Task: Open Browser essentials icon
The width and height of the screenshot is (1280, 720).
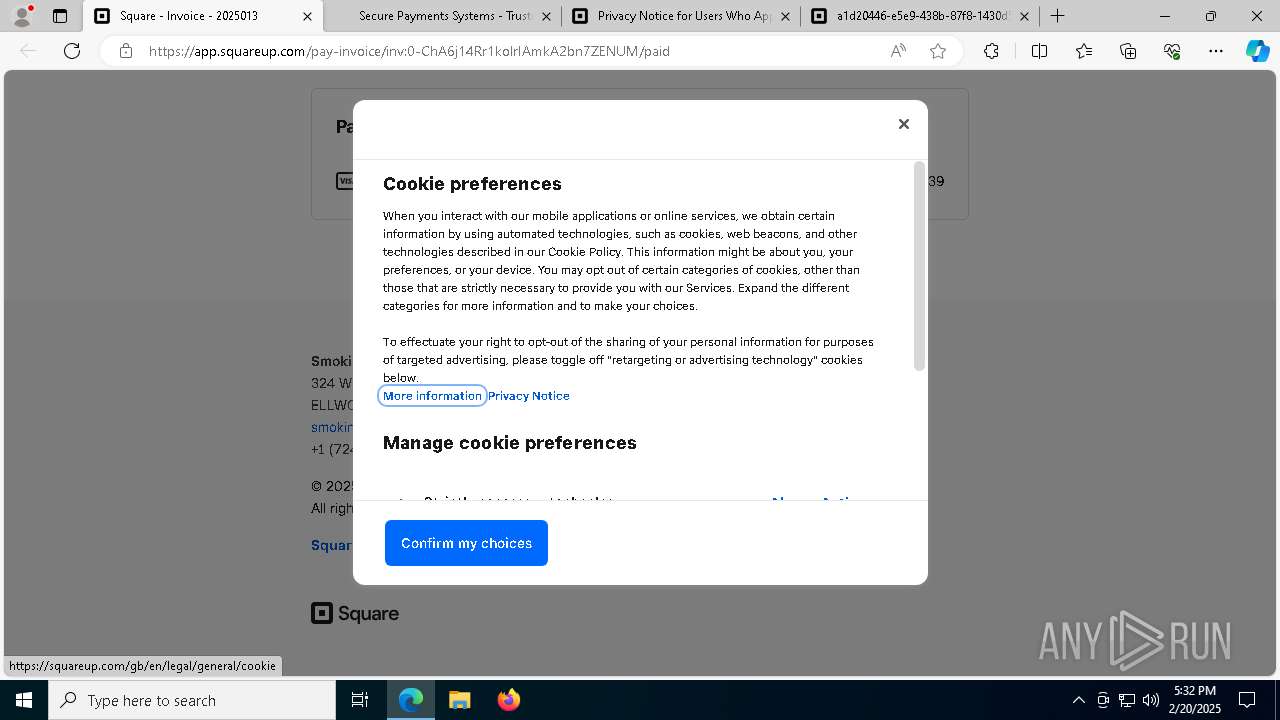Action: click(1172, 51)
